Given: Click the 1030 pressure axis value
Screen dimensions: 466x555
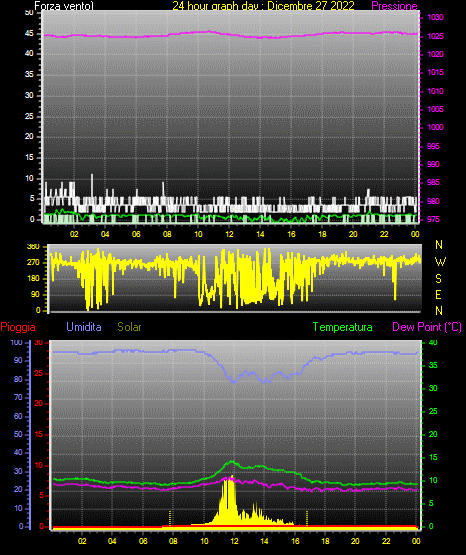Looking at the screenshot, I should pyautogui.click(x=435, y=17).
